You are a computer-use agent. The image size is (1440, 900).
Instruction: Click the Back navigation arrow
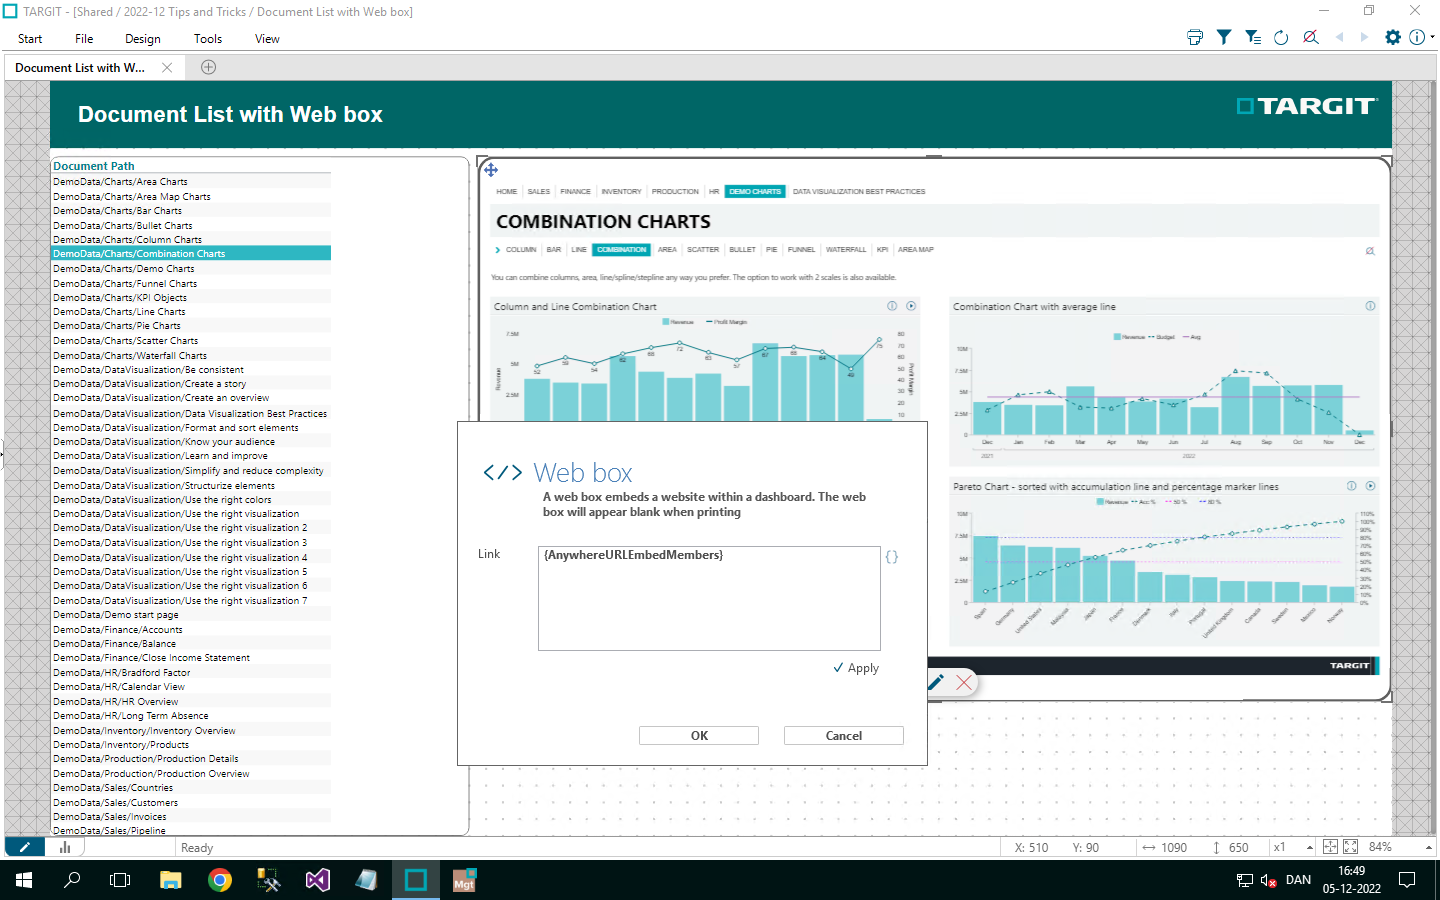pyautogui.click(x=1340, y=37)
